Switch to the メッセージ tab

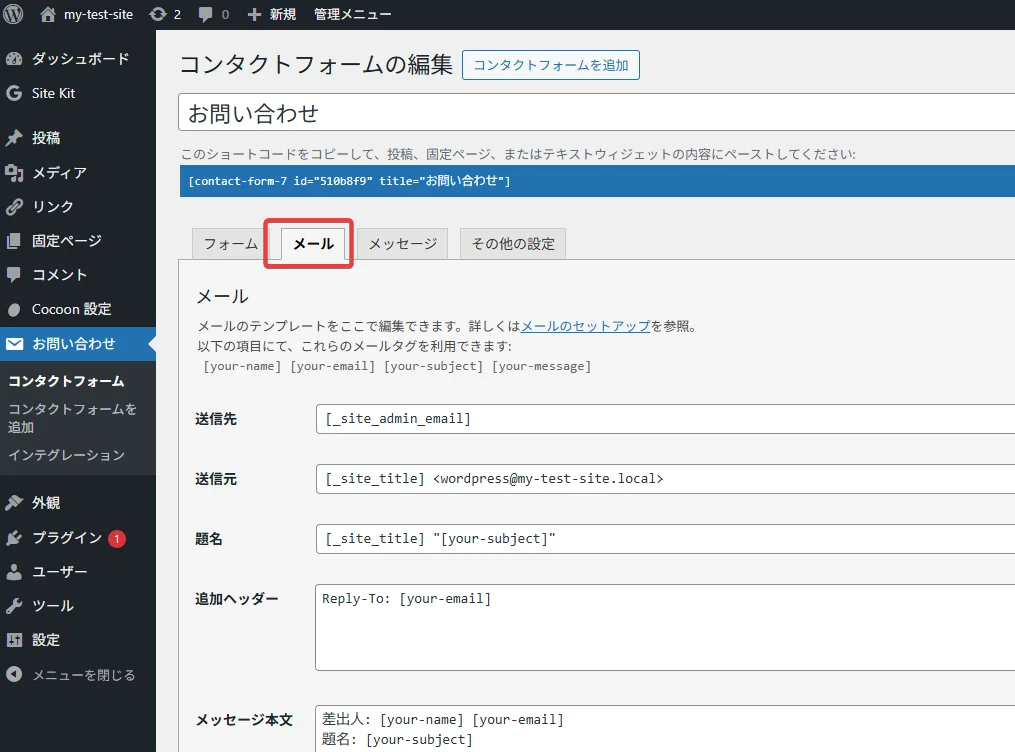pyautogui.click(x=403, y=244)
